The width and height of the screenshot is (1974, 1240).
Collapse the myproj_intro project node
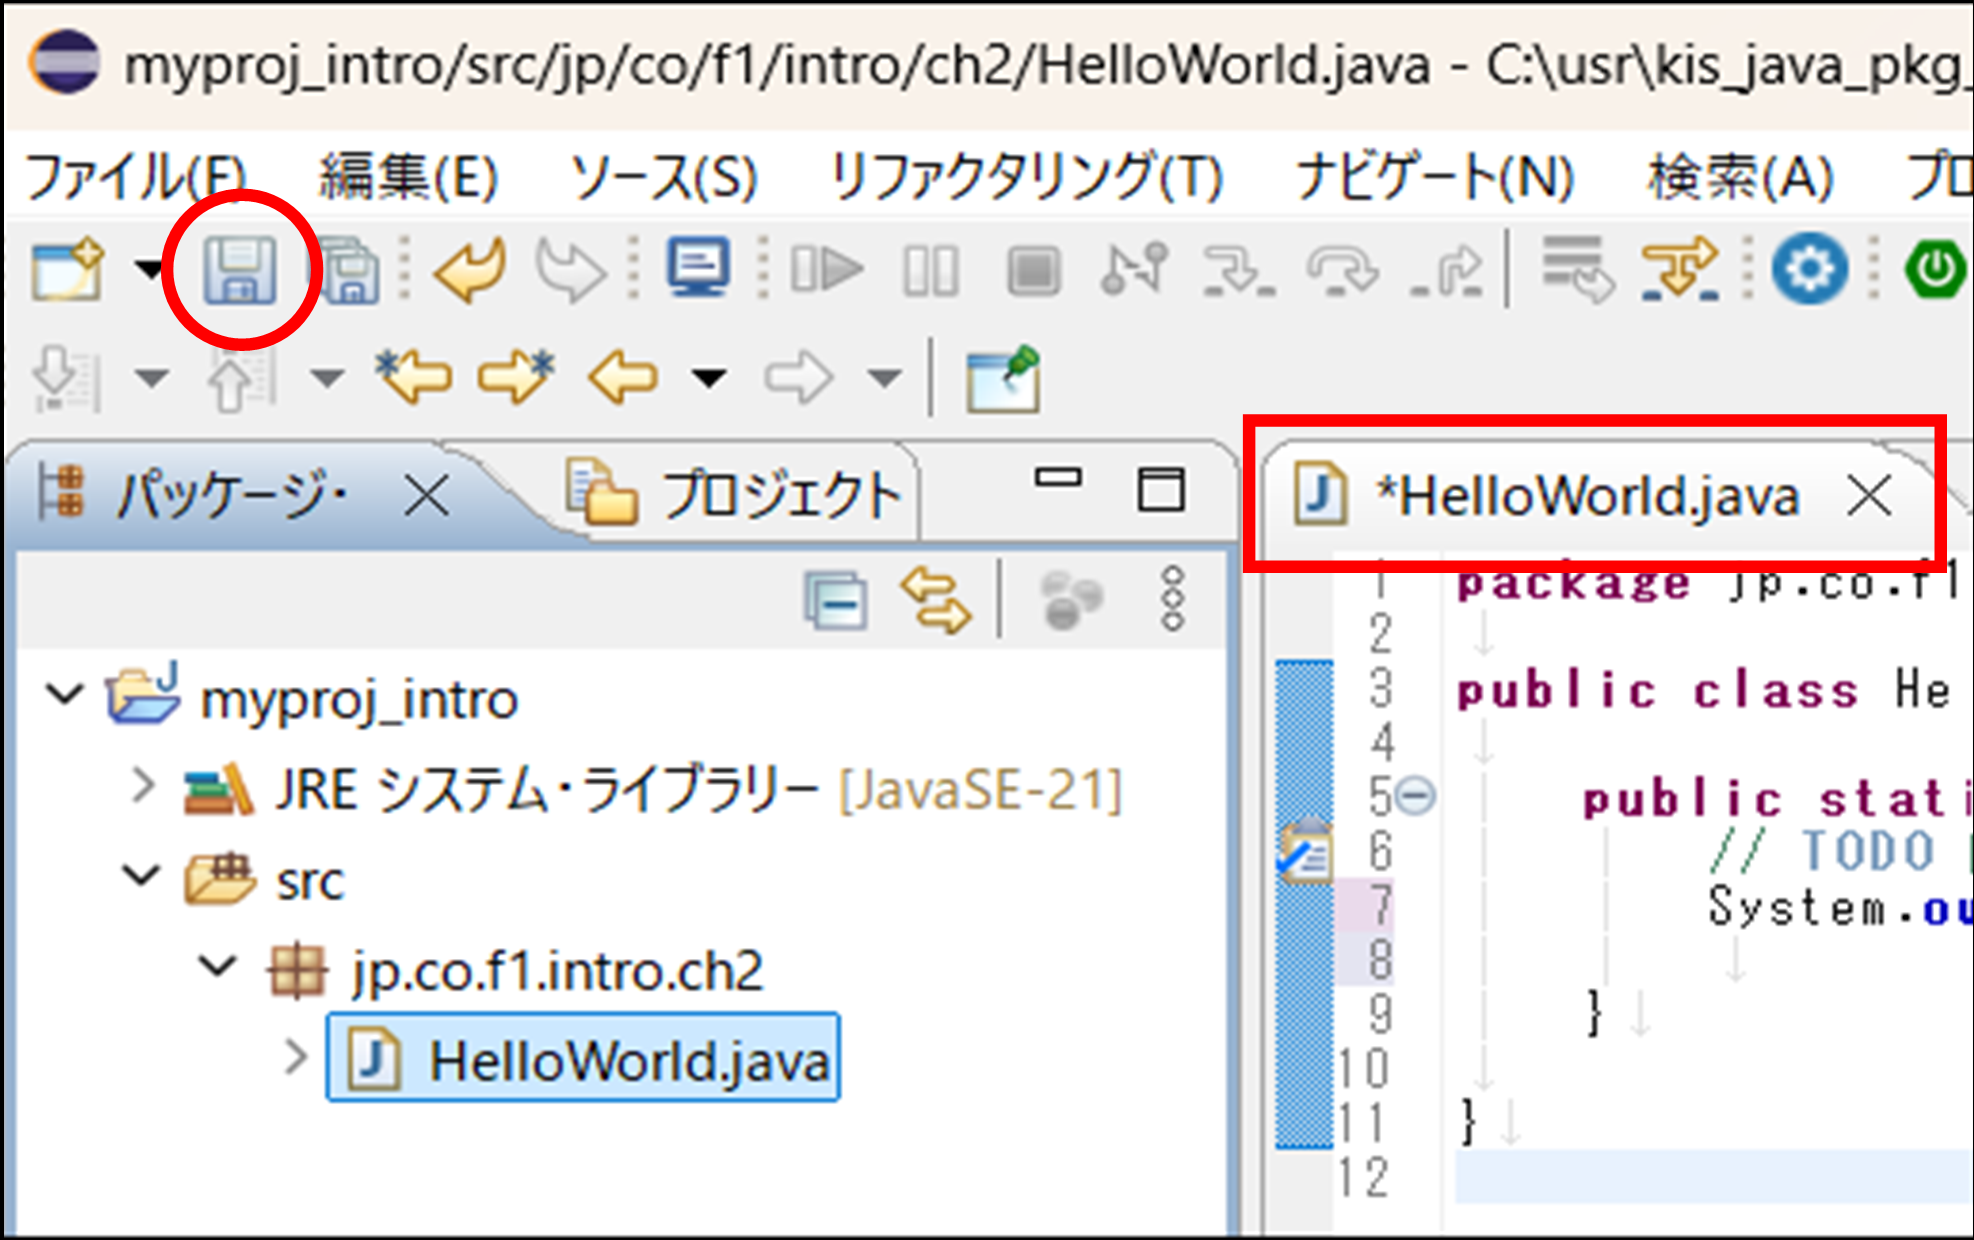(x=65, y=693)
